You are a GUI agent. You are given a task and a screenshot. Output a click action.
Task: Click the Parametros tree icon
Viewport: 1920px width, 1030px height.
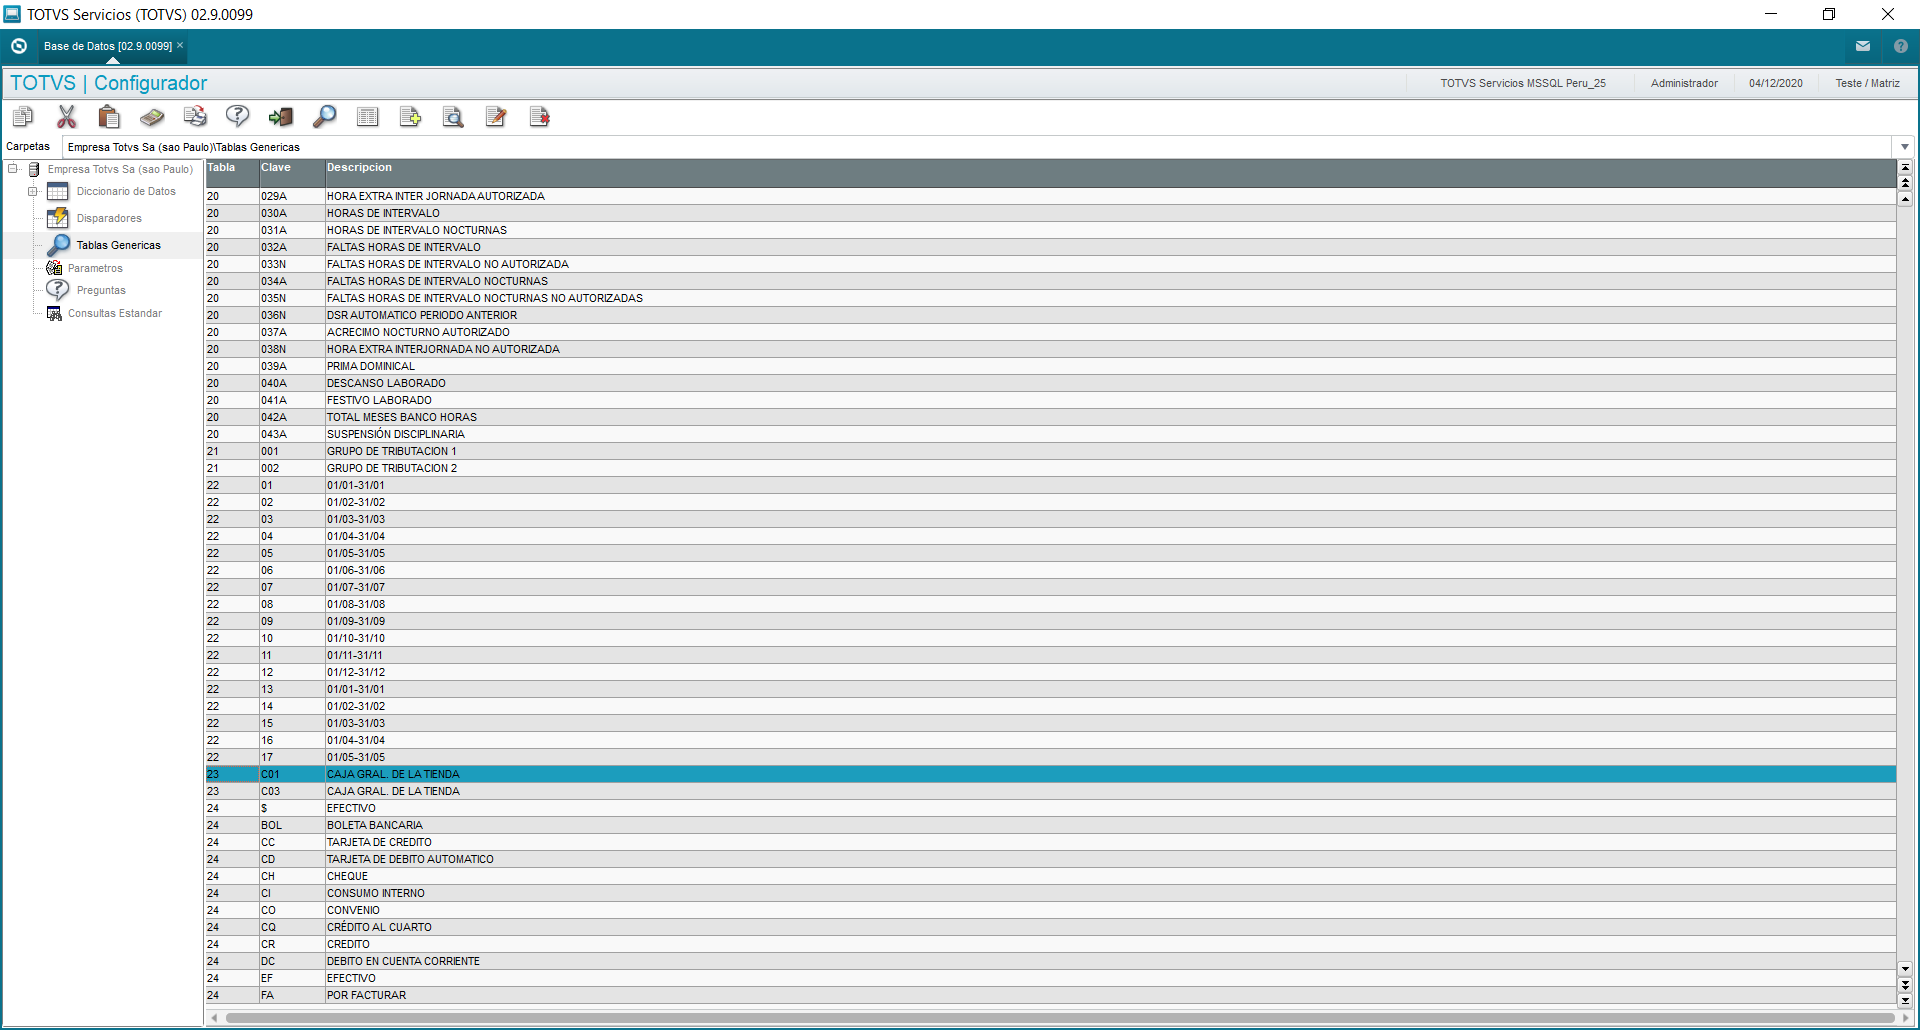tap(55, 268)
